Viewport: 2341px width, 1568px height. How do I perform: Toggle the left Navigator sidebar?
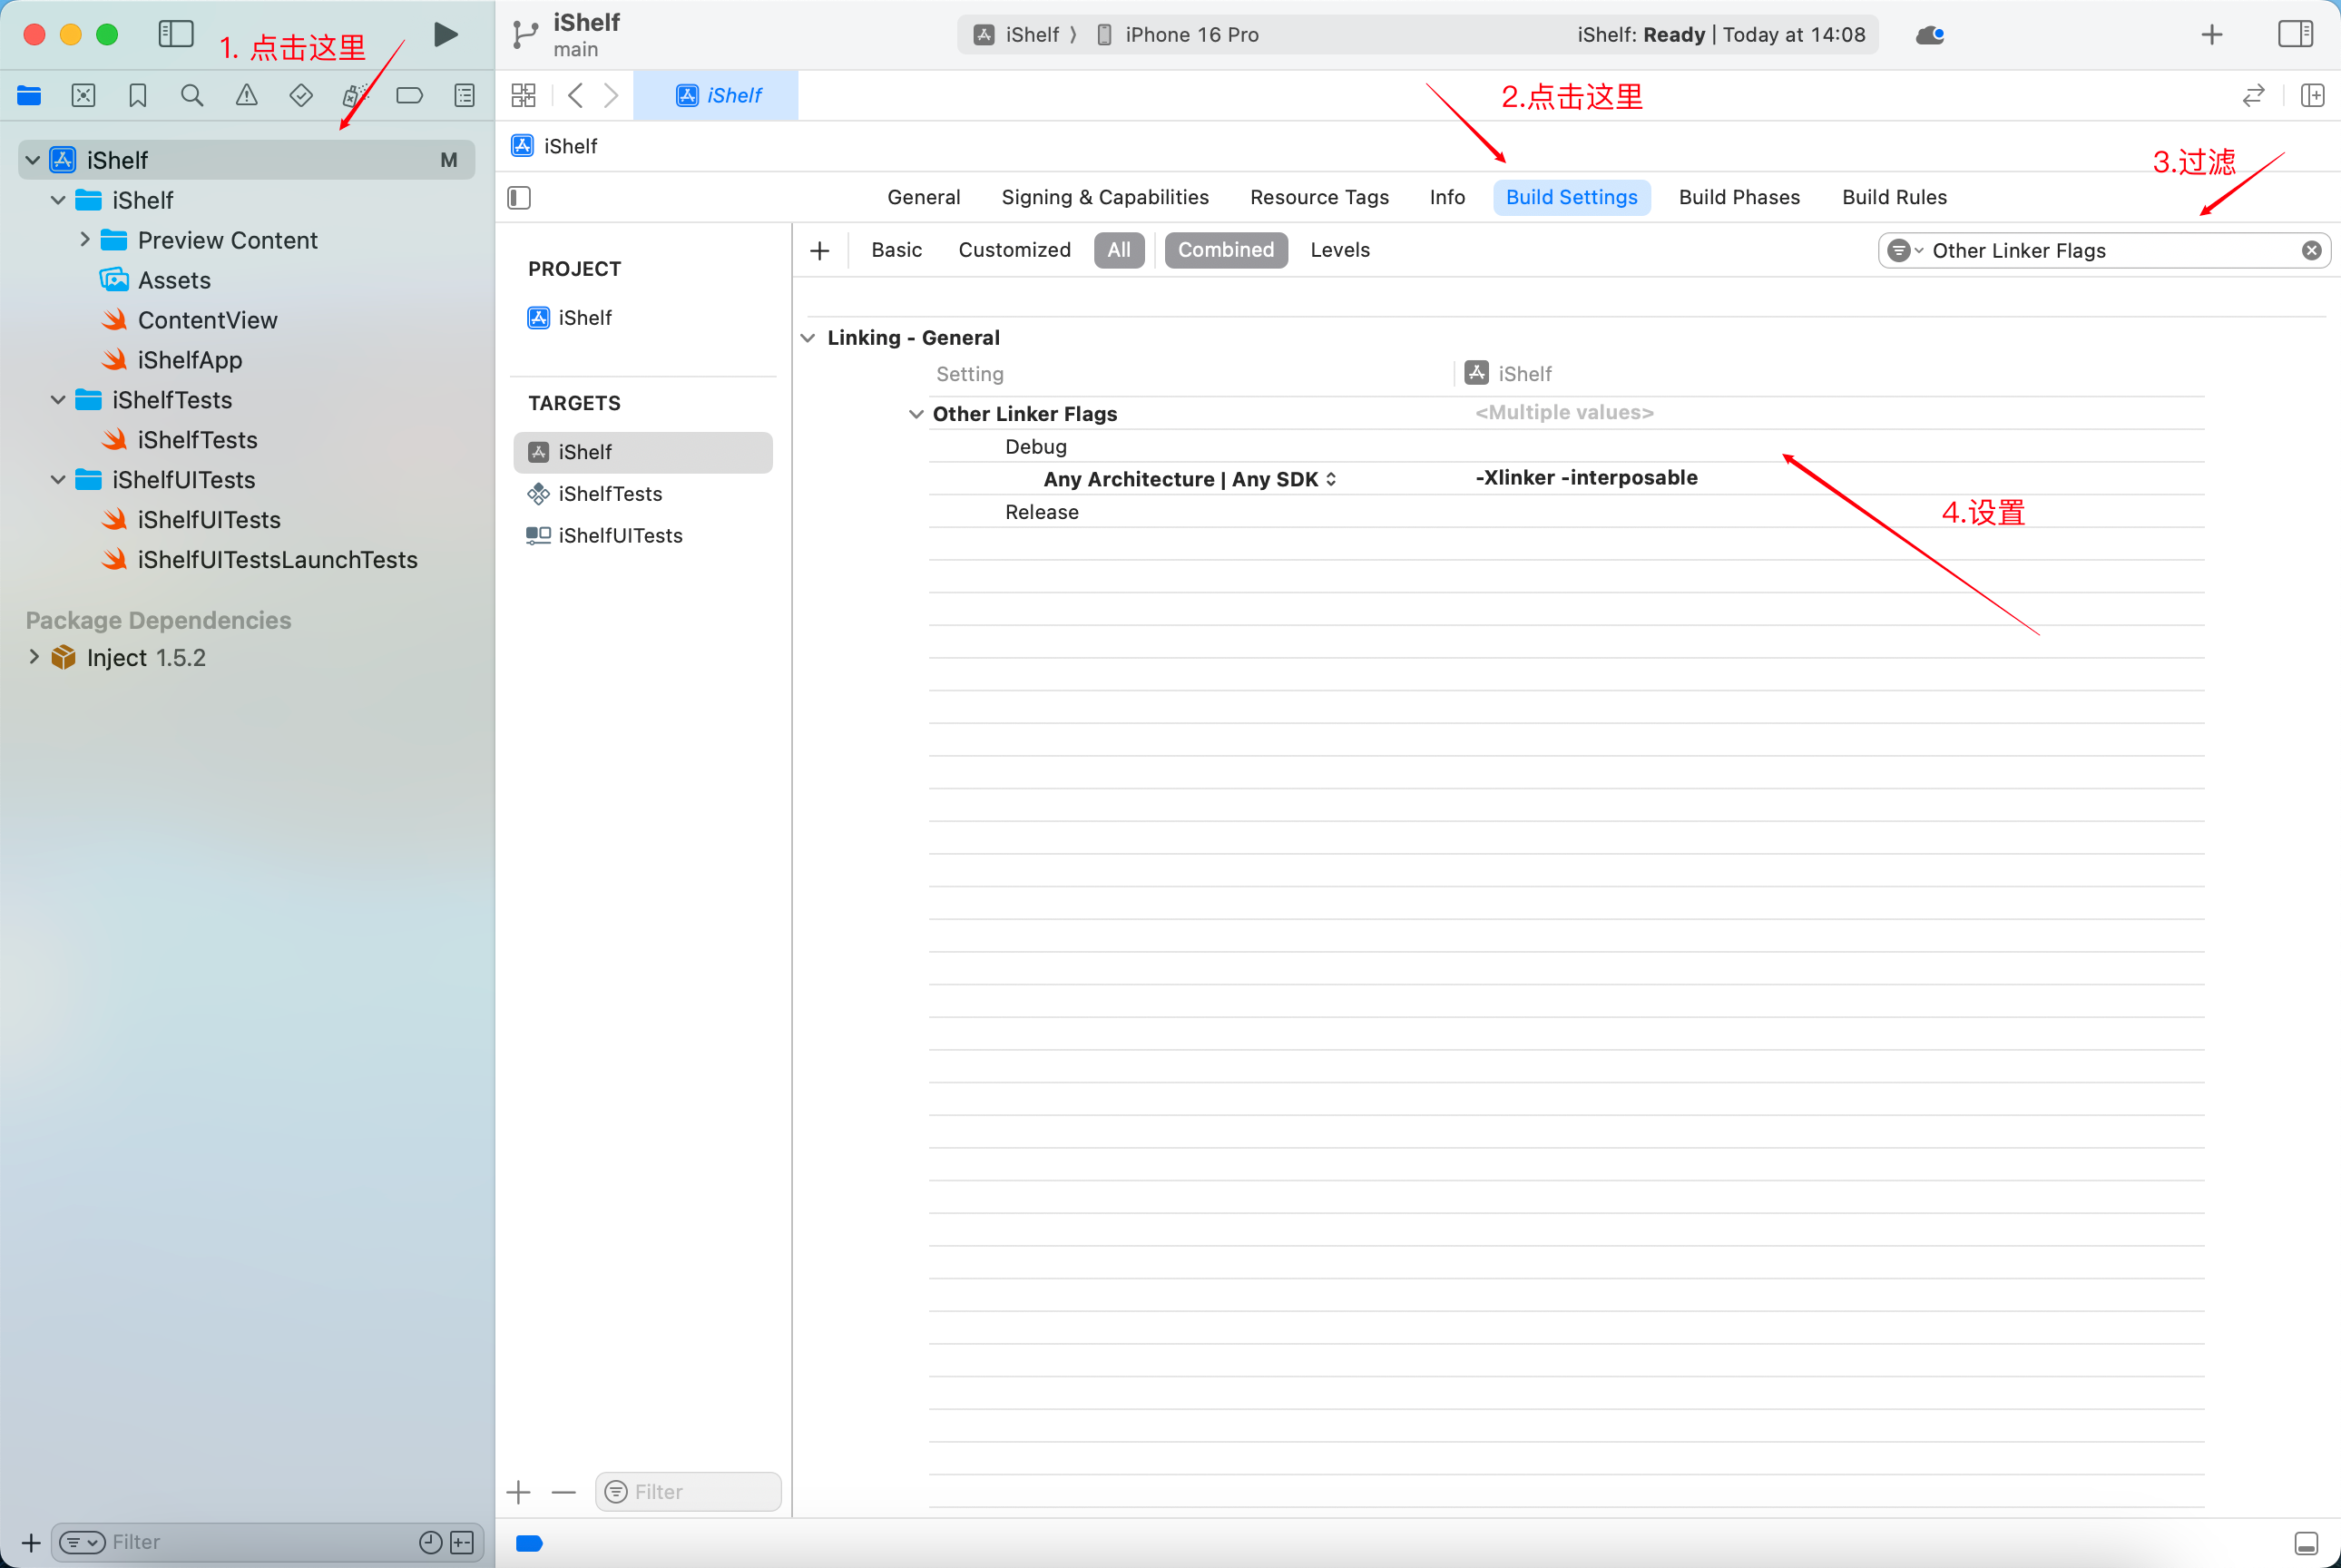coord(176,35)
